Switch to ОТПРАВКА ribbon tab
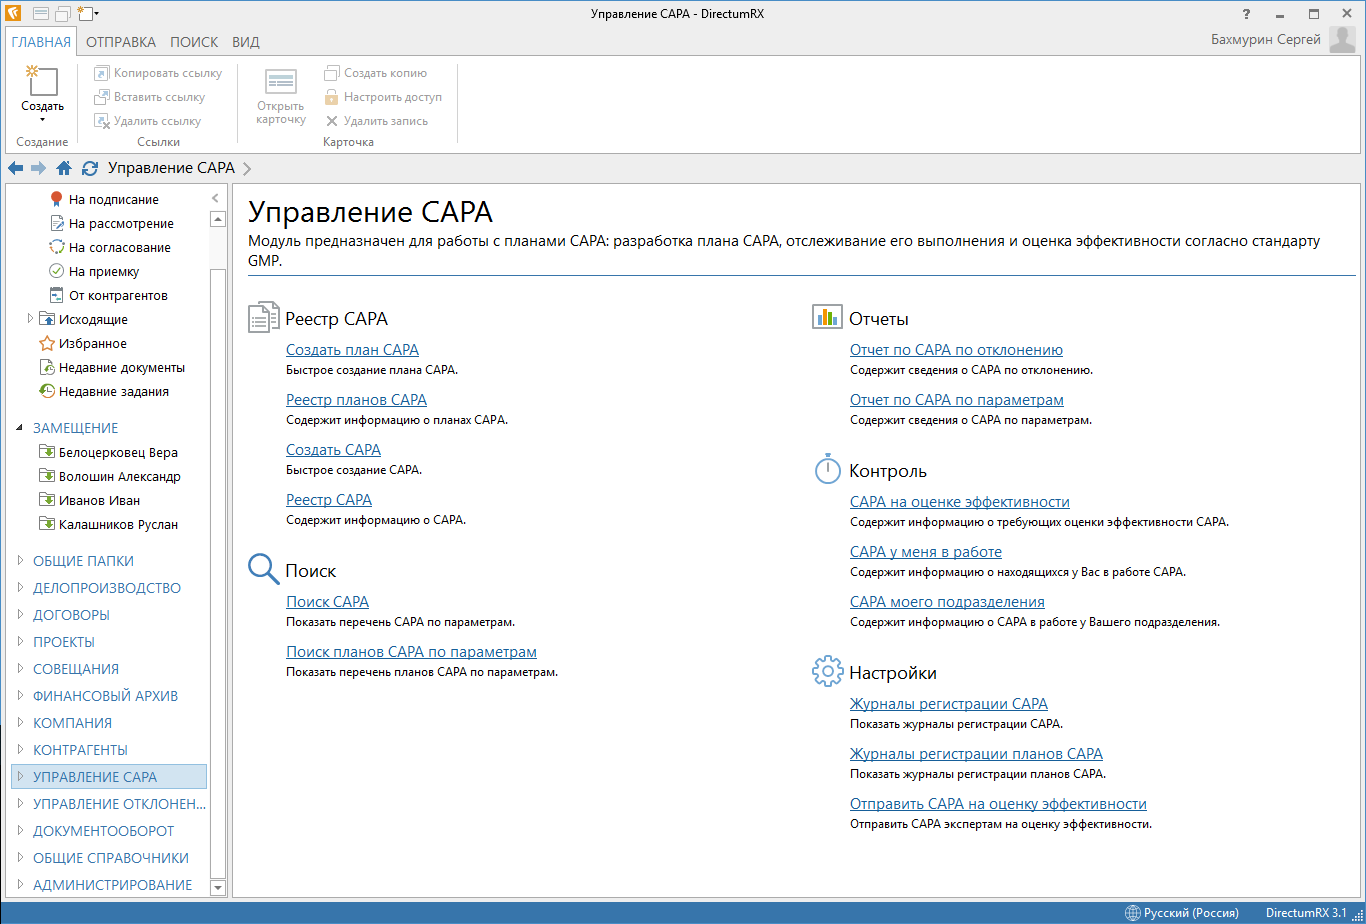The width and height of the screenshot is (1366, 924). pyautogui.click(x=121, y=42)
